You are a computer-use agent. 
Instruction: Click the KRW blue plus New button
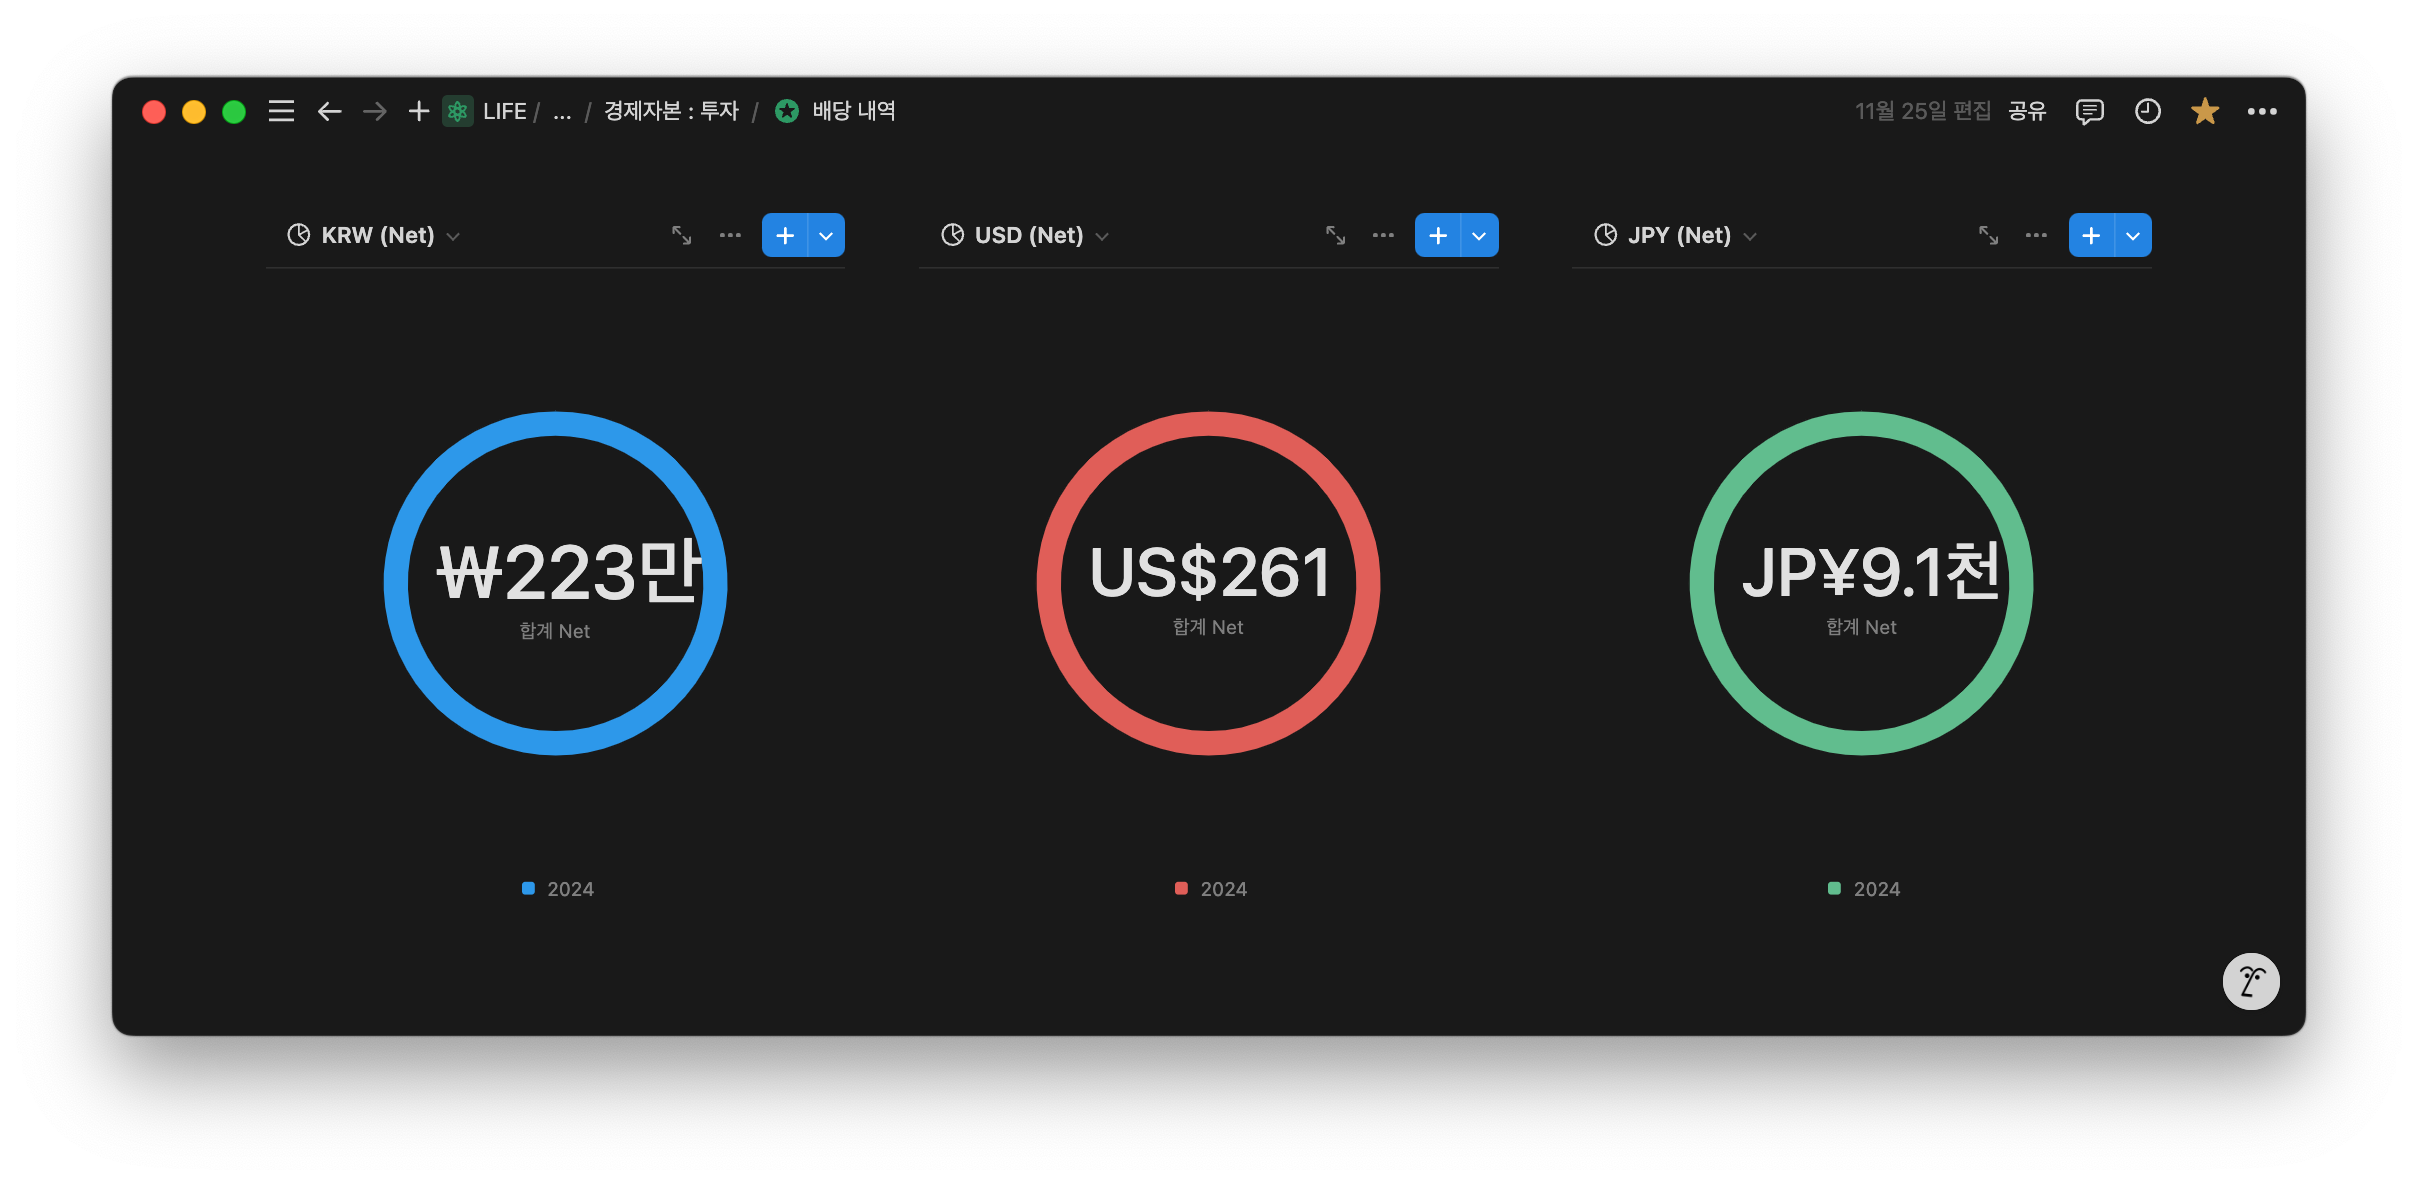[785, 235]
